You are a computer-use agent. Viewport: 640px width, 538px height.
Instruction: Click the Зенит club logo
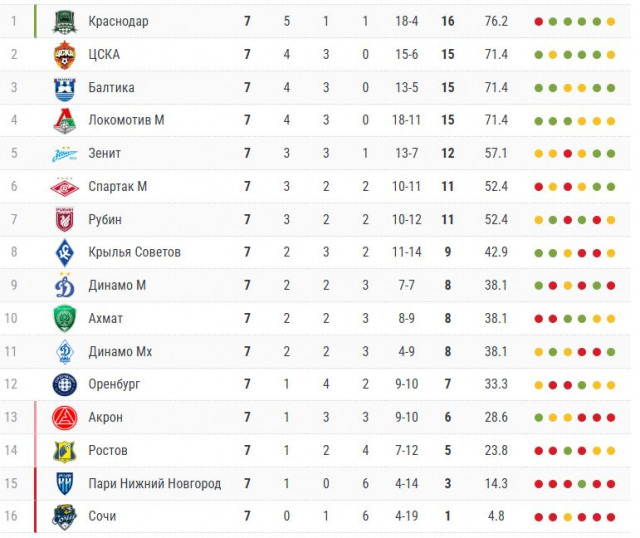(x=65, y=154)
